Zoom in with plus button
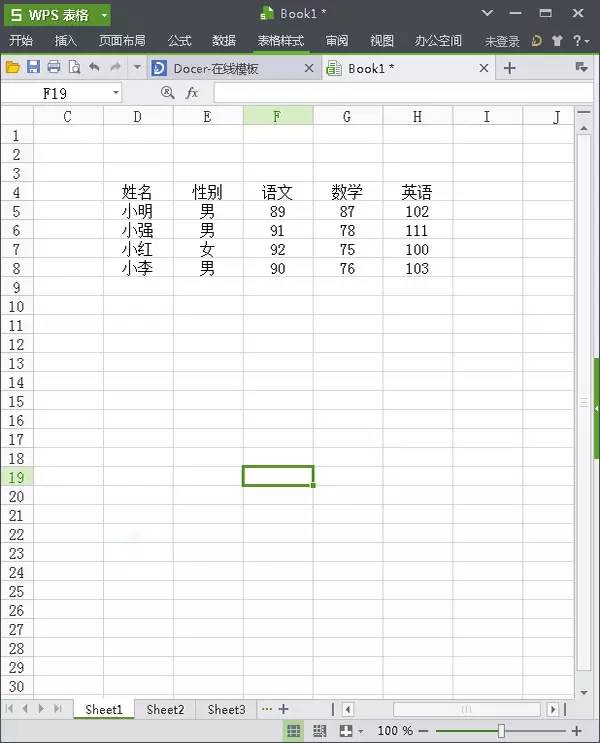Image resolution: width=600 pixels, height=743 pixels. [577, 731]
